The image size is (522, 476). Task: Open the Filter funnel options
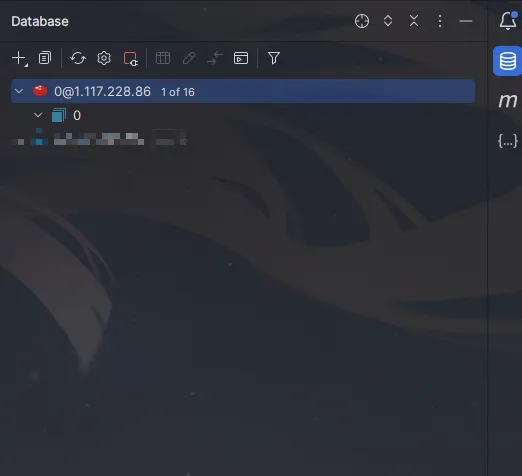[x=274, y=58]
